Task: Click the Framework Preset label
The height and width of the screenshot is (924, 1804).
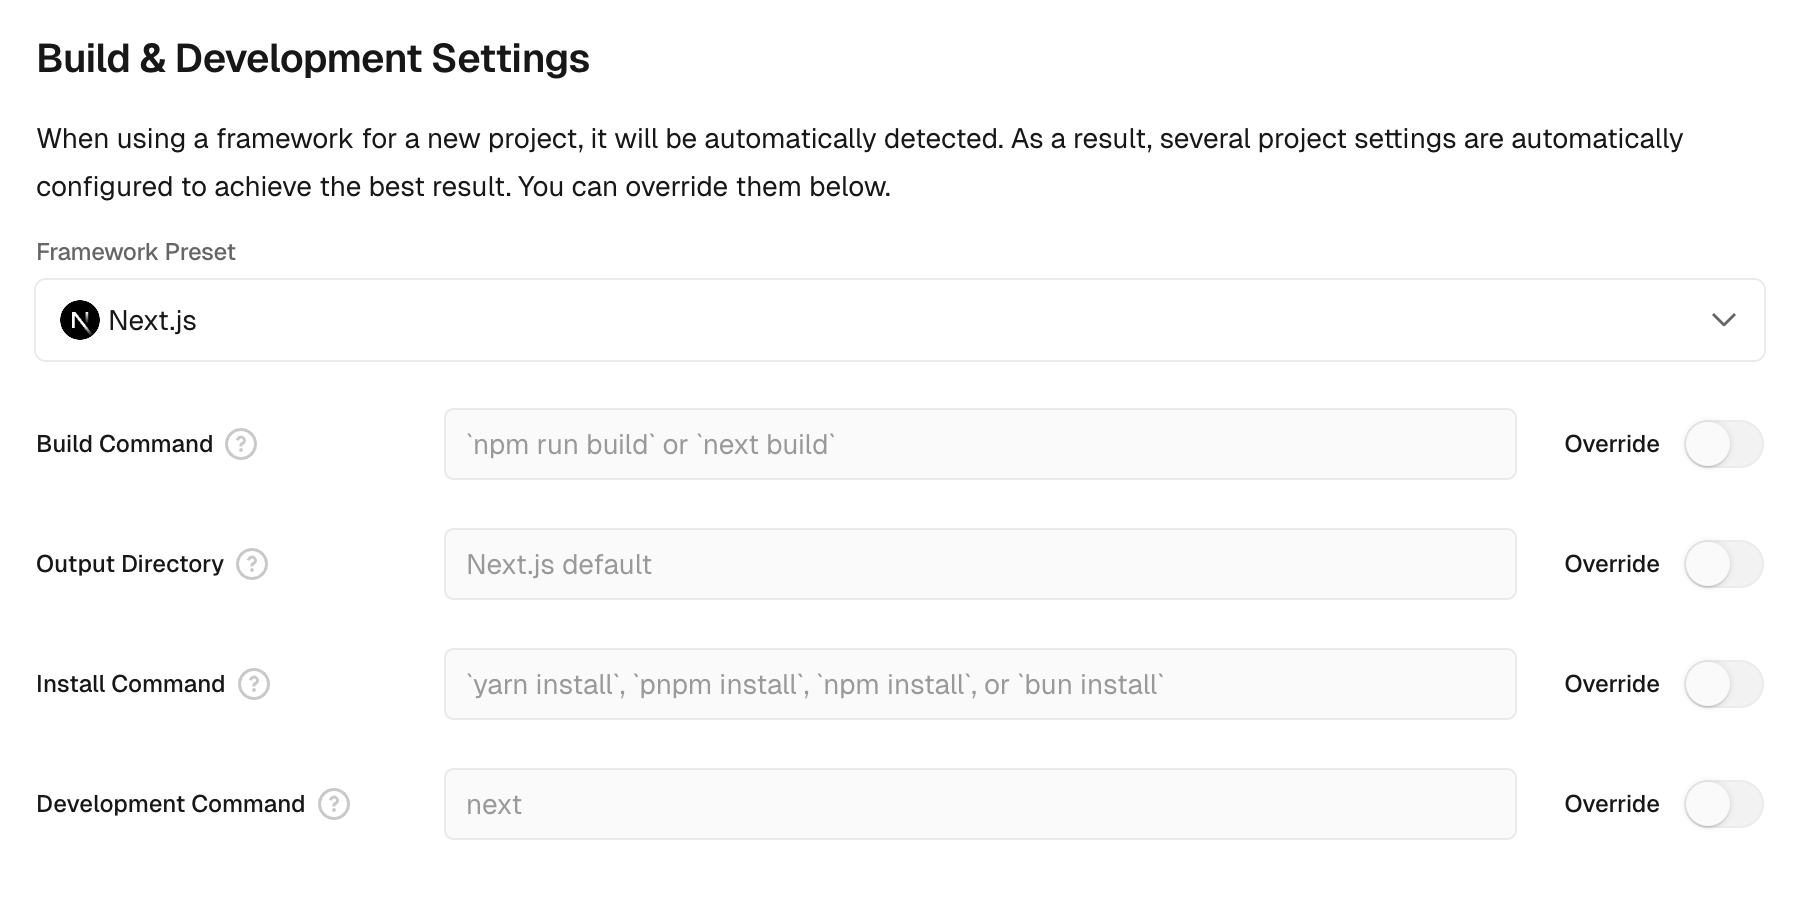Action: point(136,252)
